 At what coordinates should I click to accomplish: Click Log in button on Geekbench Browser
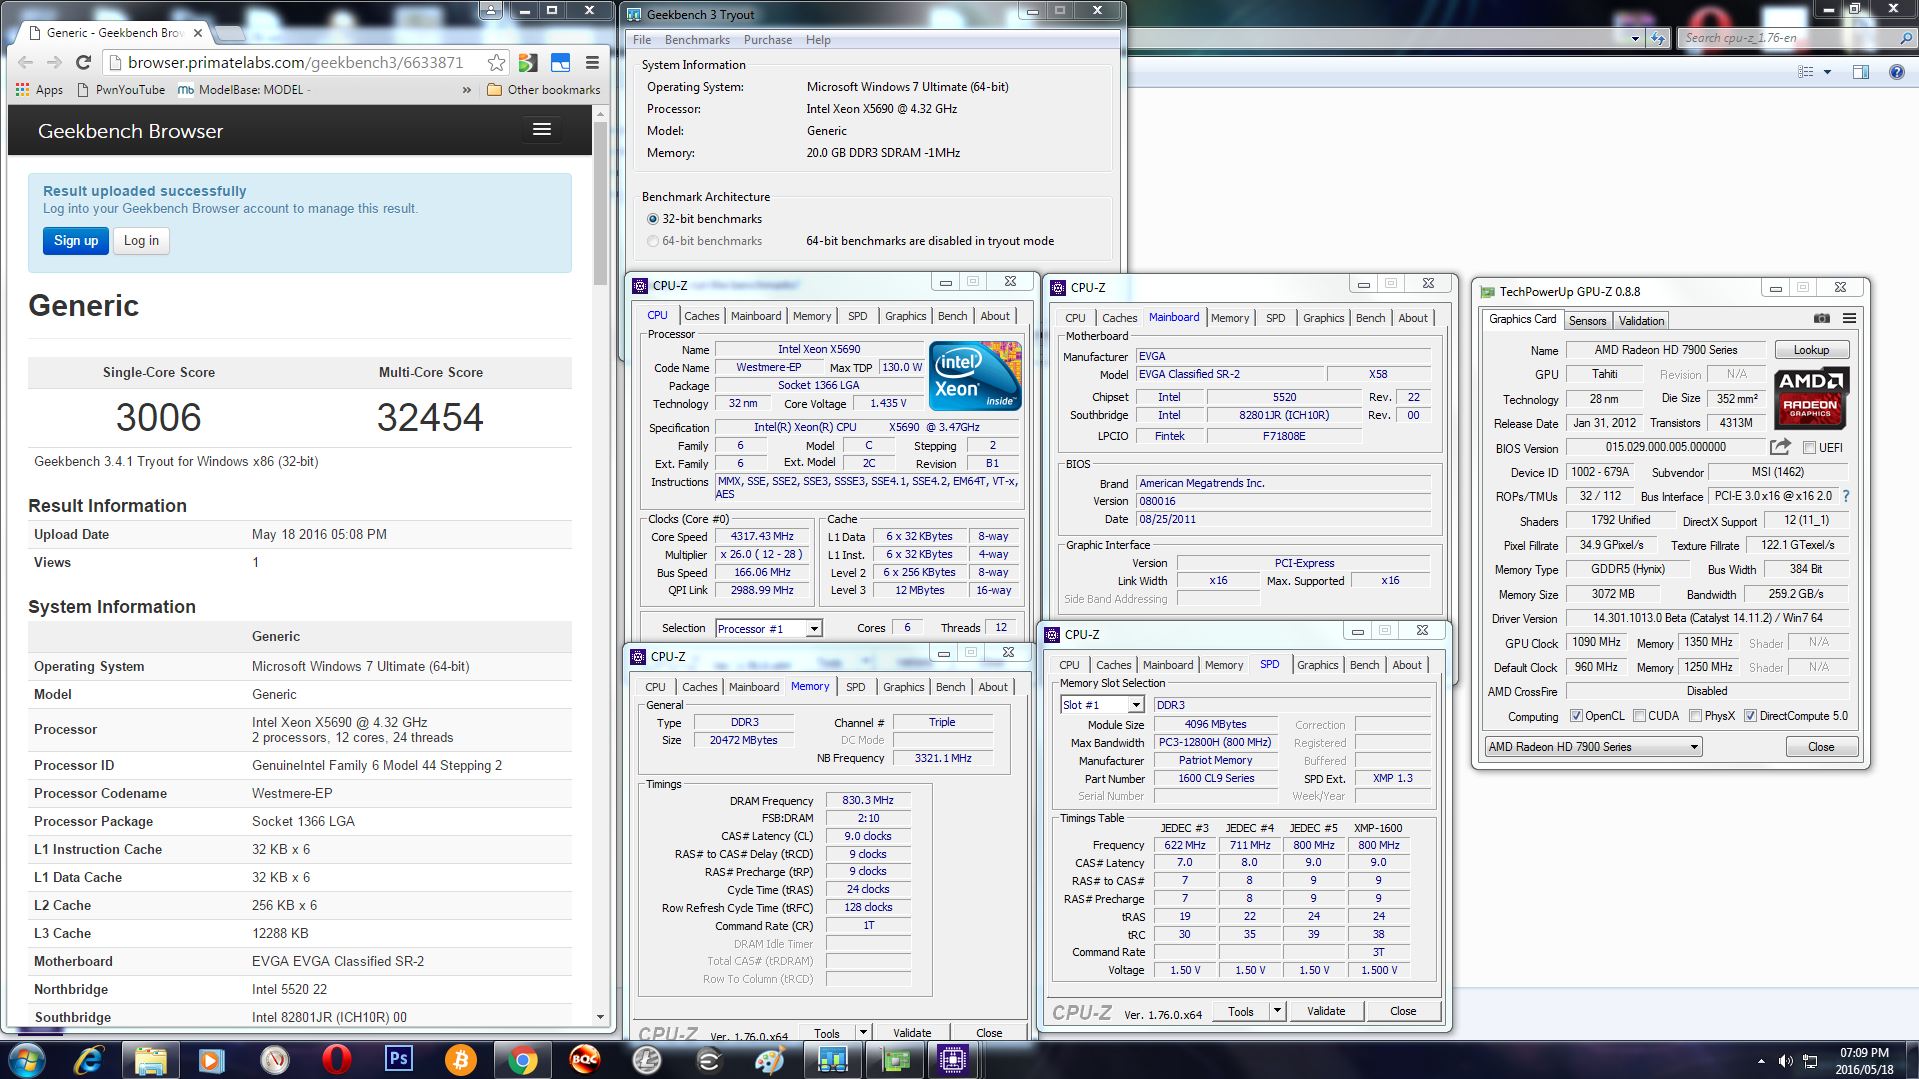141,241
